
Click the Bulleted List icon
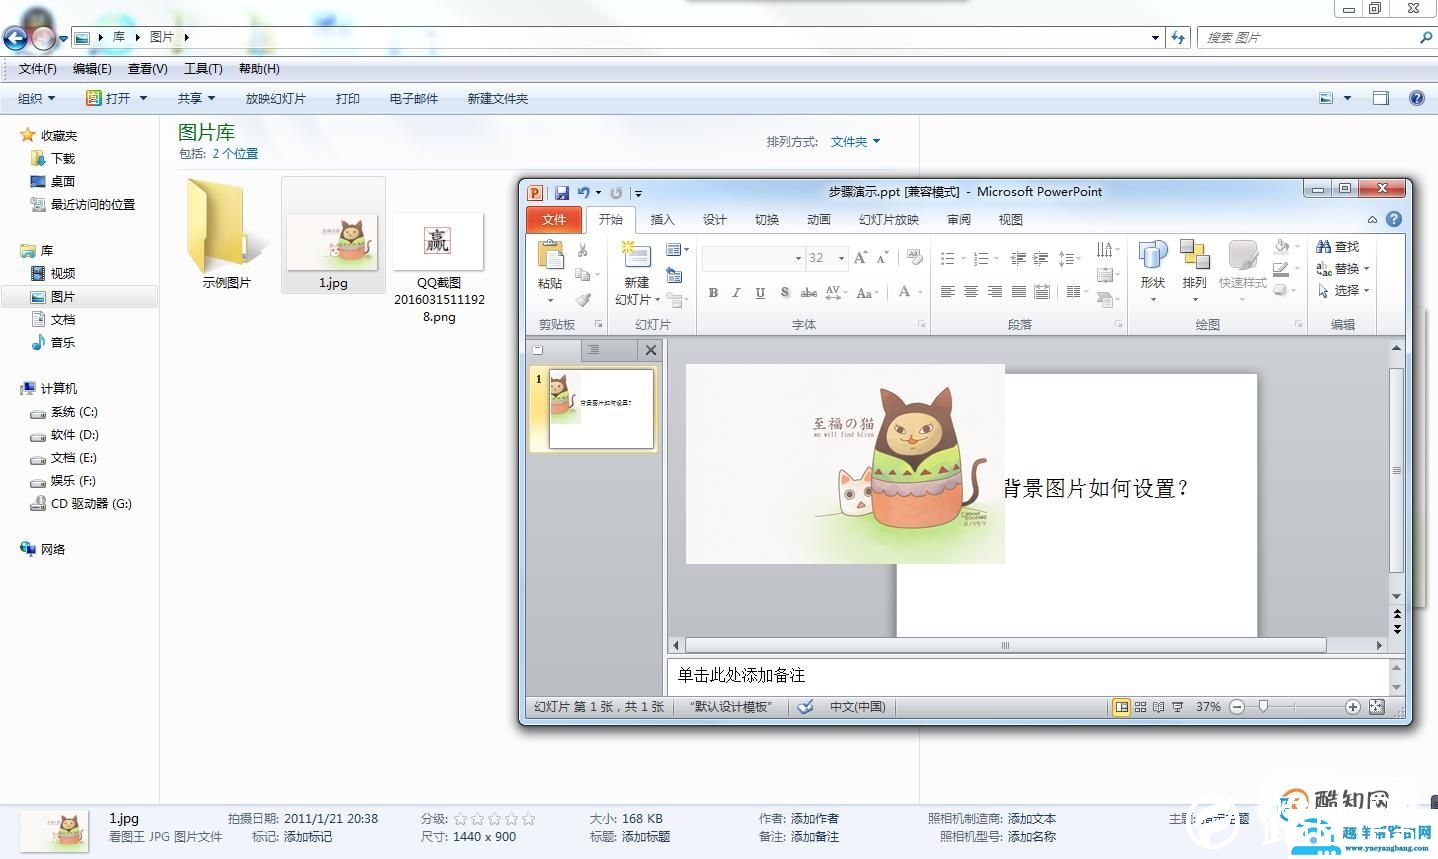point(948,257)
